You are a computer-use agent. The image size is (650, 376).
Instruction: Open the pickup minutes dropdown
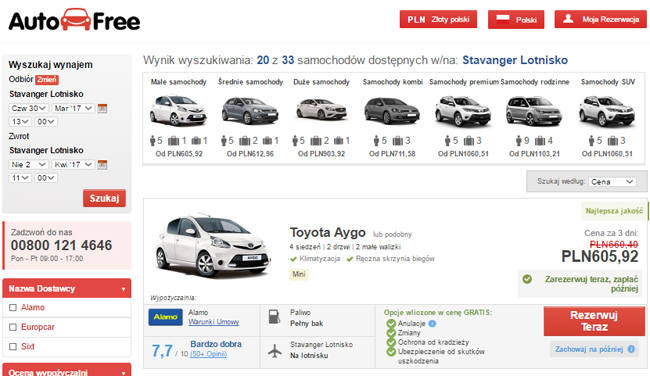click(x=46, y=121)
